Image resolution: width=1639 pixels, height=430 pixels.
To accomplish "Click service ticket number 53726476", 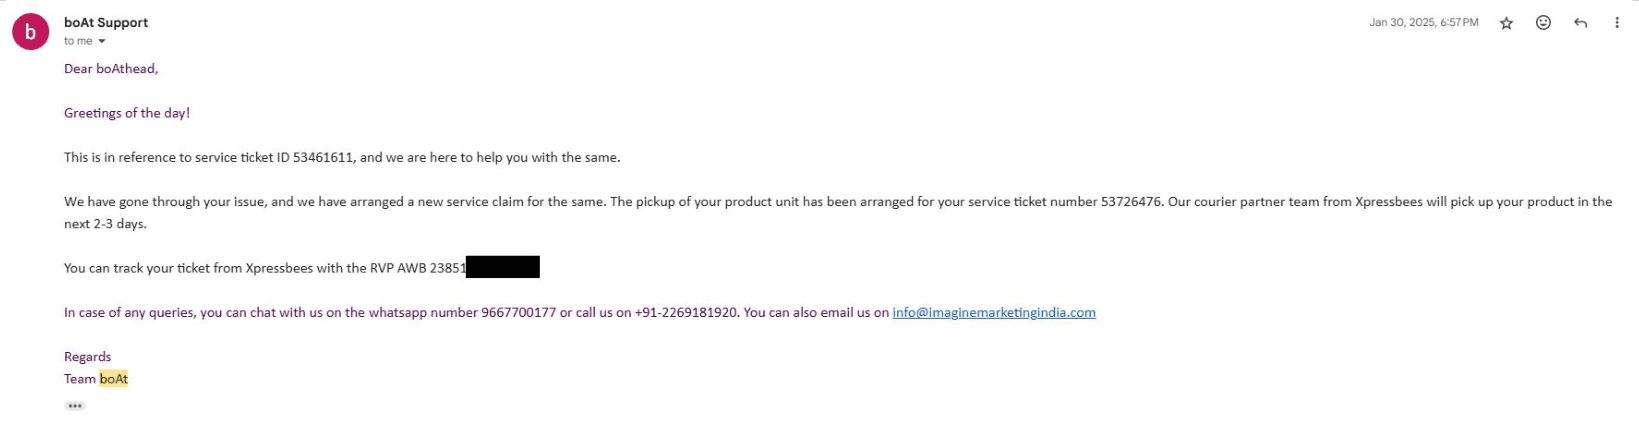I will point(1131,201).
